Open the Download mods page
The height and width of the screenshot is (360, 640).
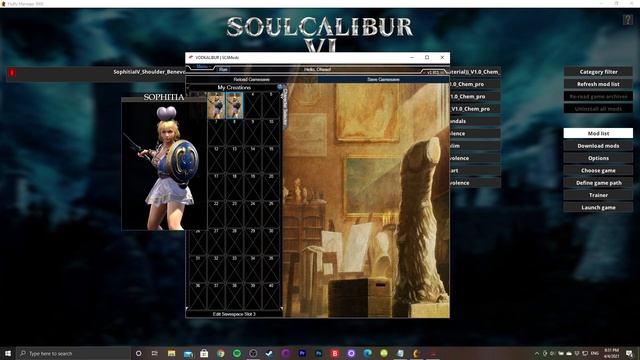pyautogui.click(x=598, y=146)
